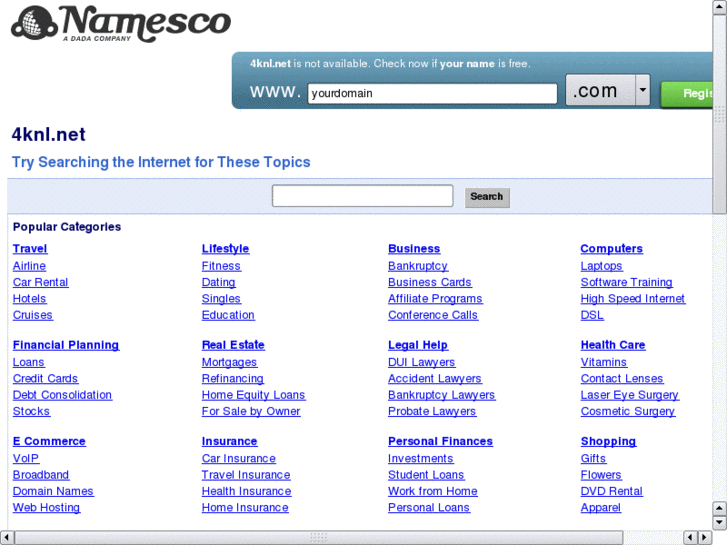Open the DSL link
Viewport: 727px width, 545px height.
point(592,315)
